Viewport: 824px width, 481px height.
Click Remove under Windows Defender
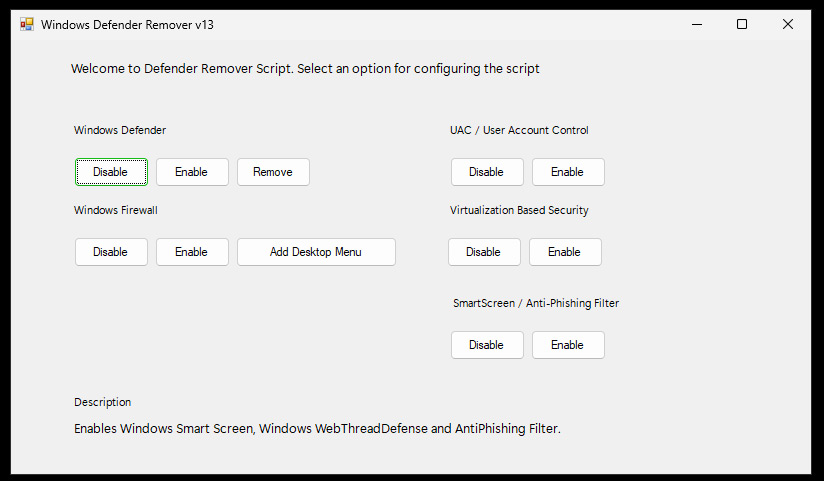coord(273,172)
